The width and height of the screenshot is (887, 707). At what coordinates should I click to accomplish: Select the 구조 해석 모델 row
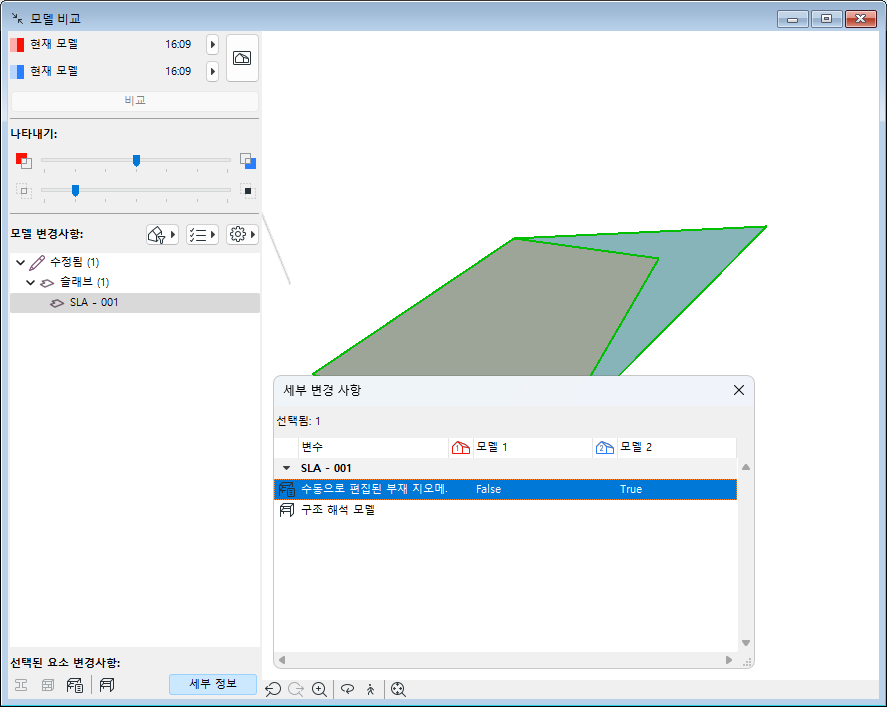[505, 510]
